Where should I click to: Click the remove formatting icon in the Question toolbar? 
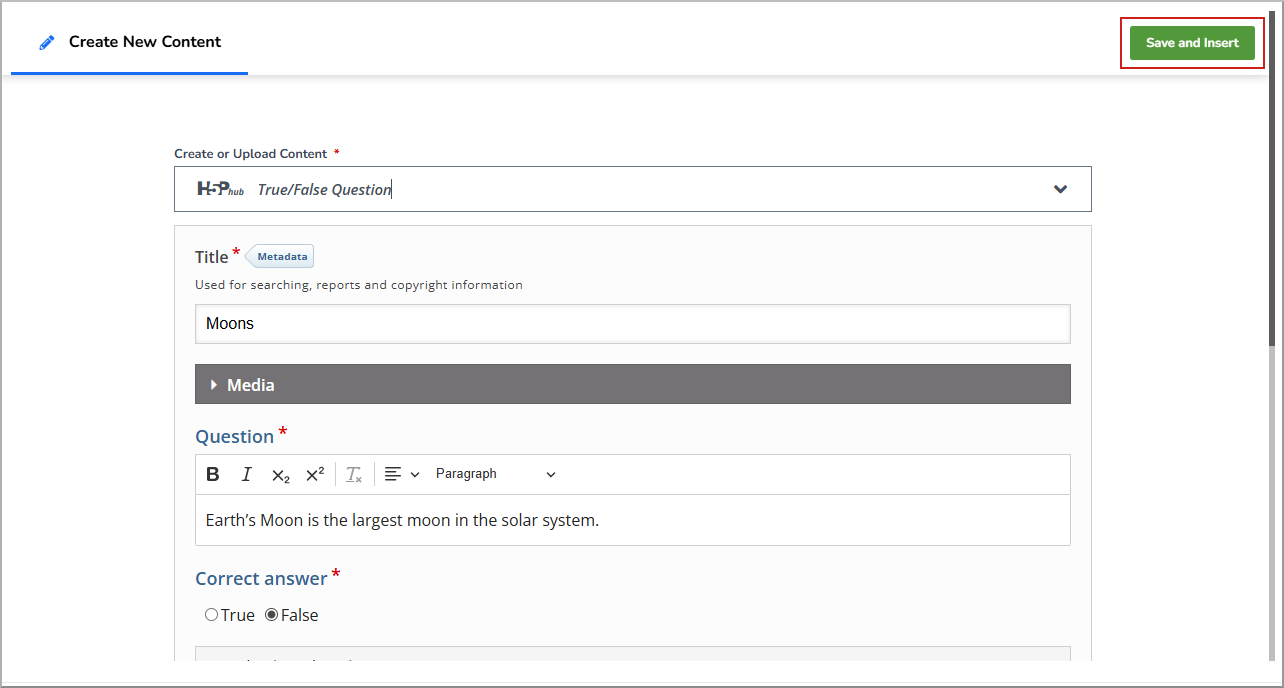point(352,473)
